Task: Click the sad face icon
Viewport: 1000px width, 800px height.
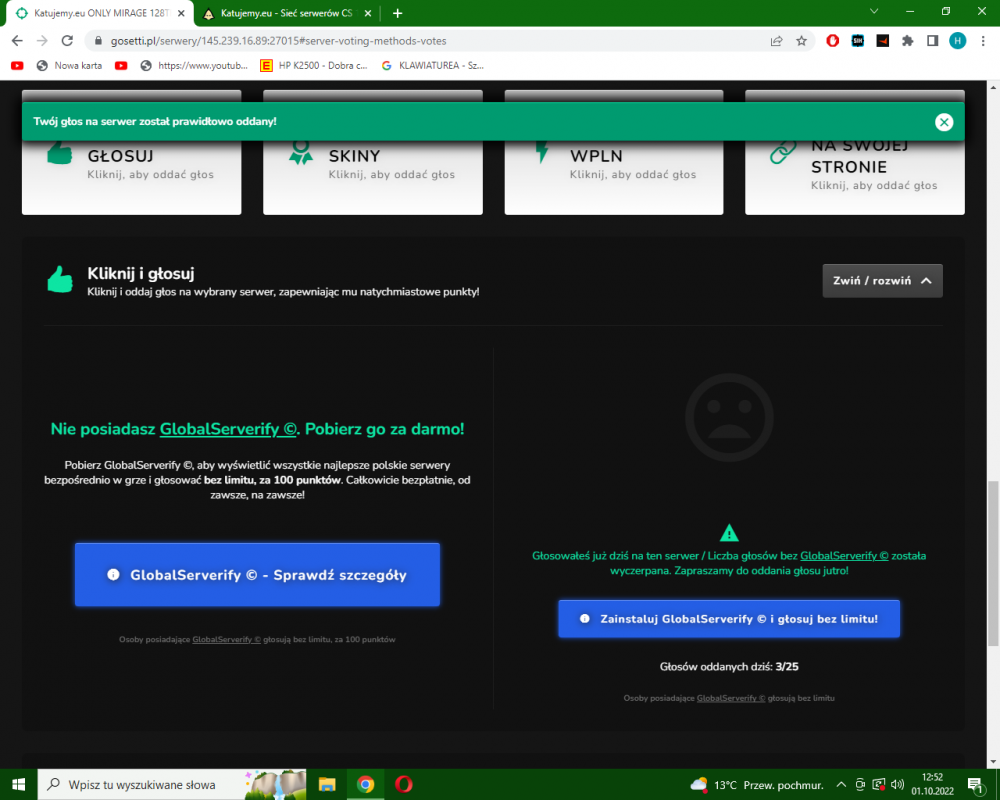Action: coord(729,418)
